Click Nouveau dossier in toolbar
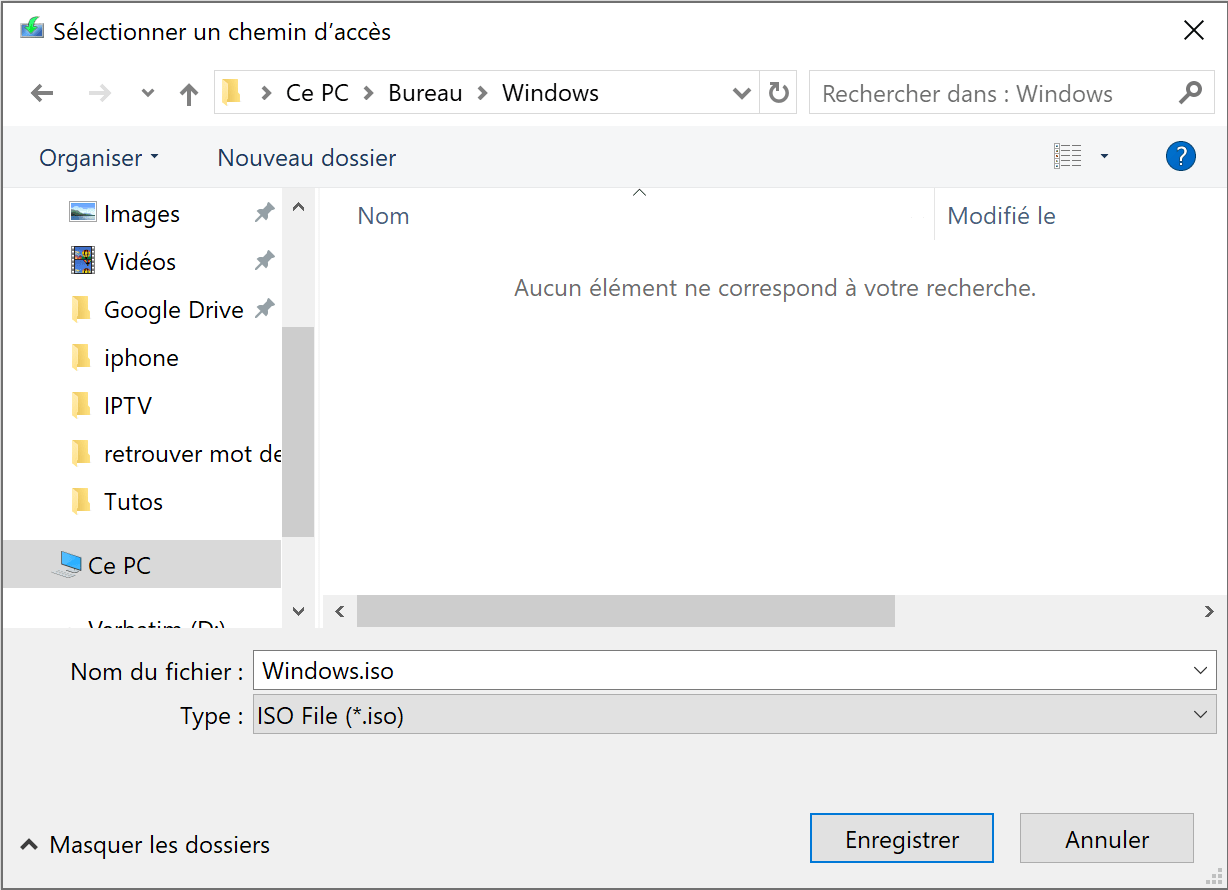The image size is (1228, 890). (x=306, y=158)
